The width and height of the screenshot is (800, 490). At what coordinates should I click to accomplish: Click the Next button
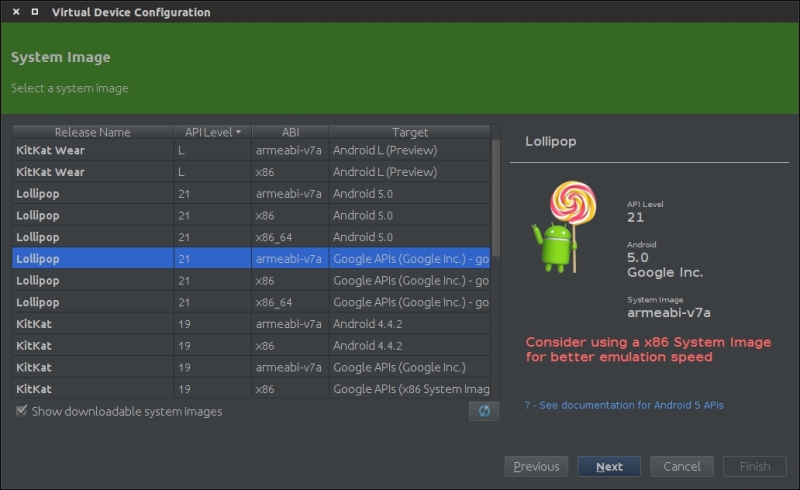tap(609, 467)
